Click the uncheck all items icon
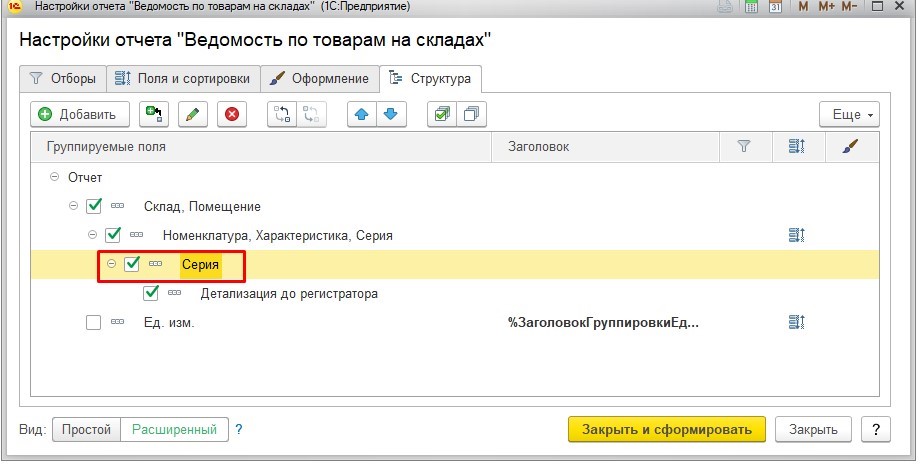 [470, 114]
